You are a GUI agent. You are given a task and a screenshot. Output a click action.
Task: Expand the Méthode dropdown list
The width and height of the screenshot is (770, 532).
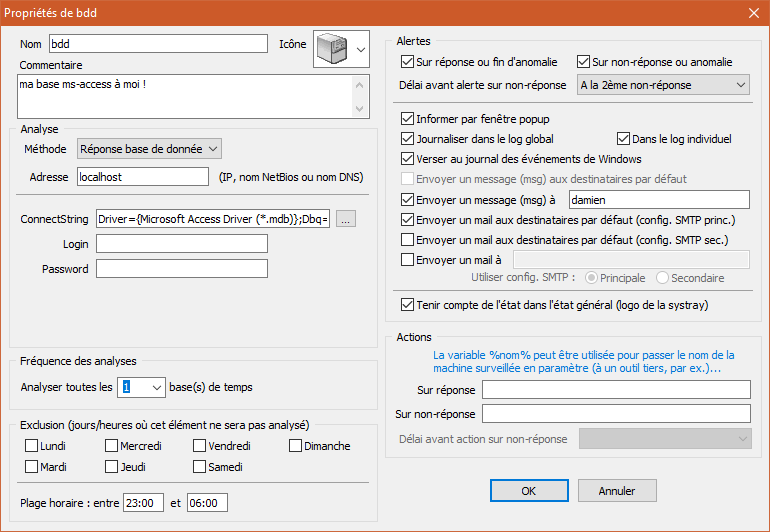(212, 149)
